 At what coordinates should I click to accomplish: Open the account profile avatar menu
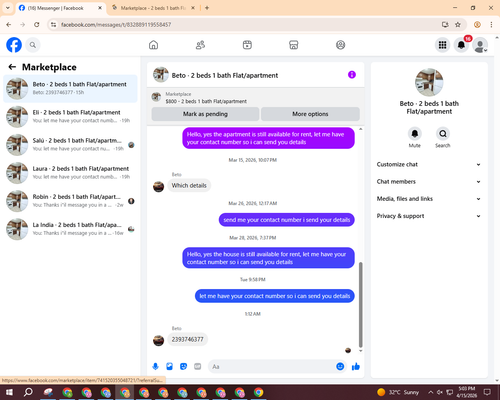coord(480,45)
